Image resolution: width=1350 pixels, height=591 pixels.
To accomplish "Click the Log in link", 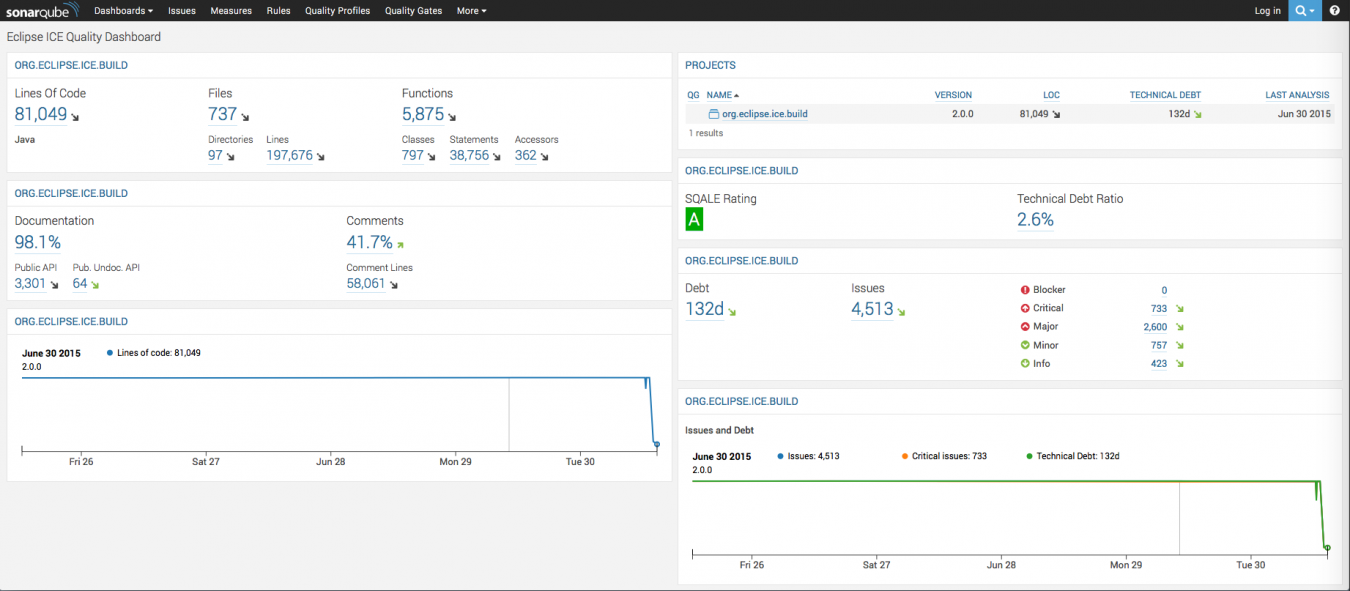I will (1267, 11).
